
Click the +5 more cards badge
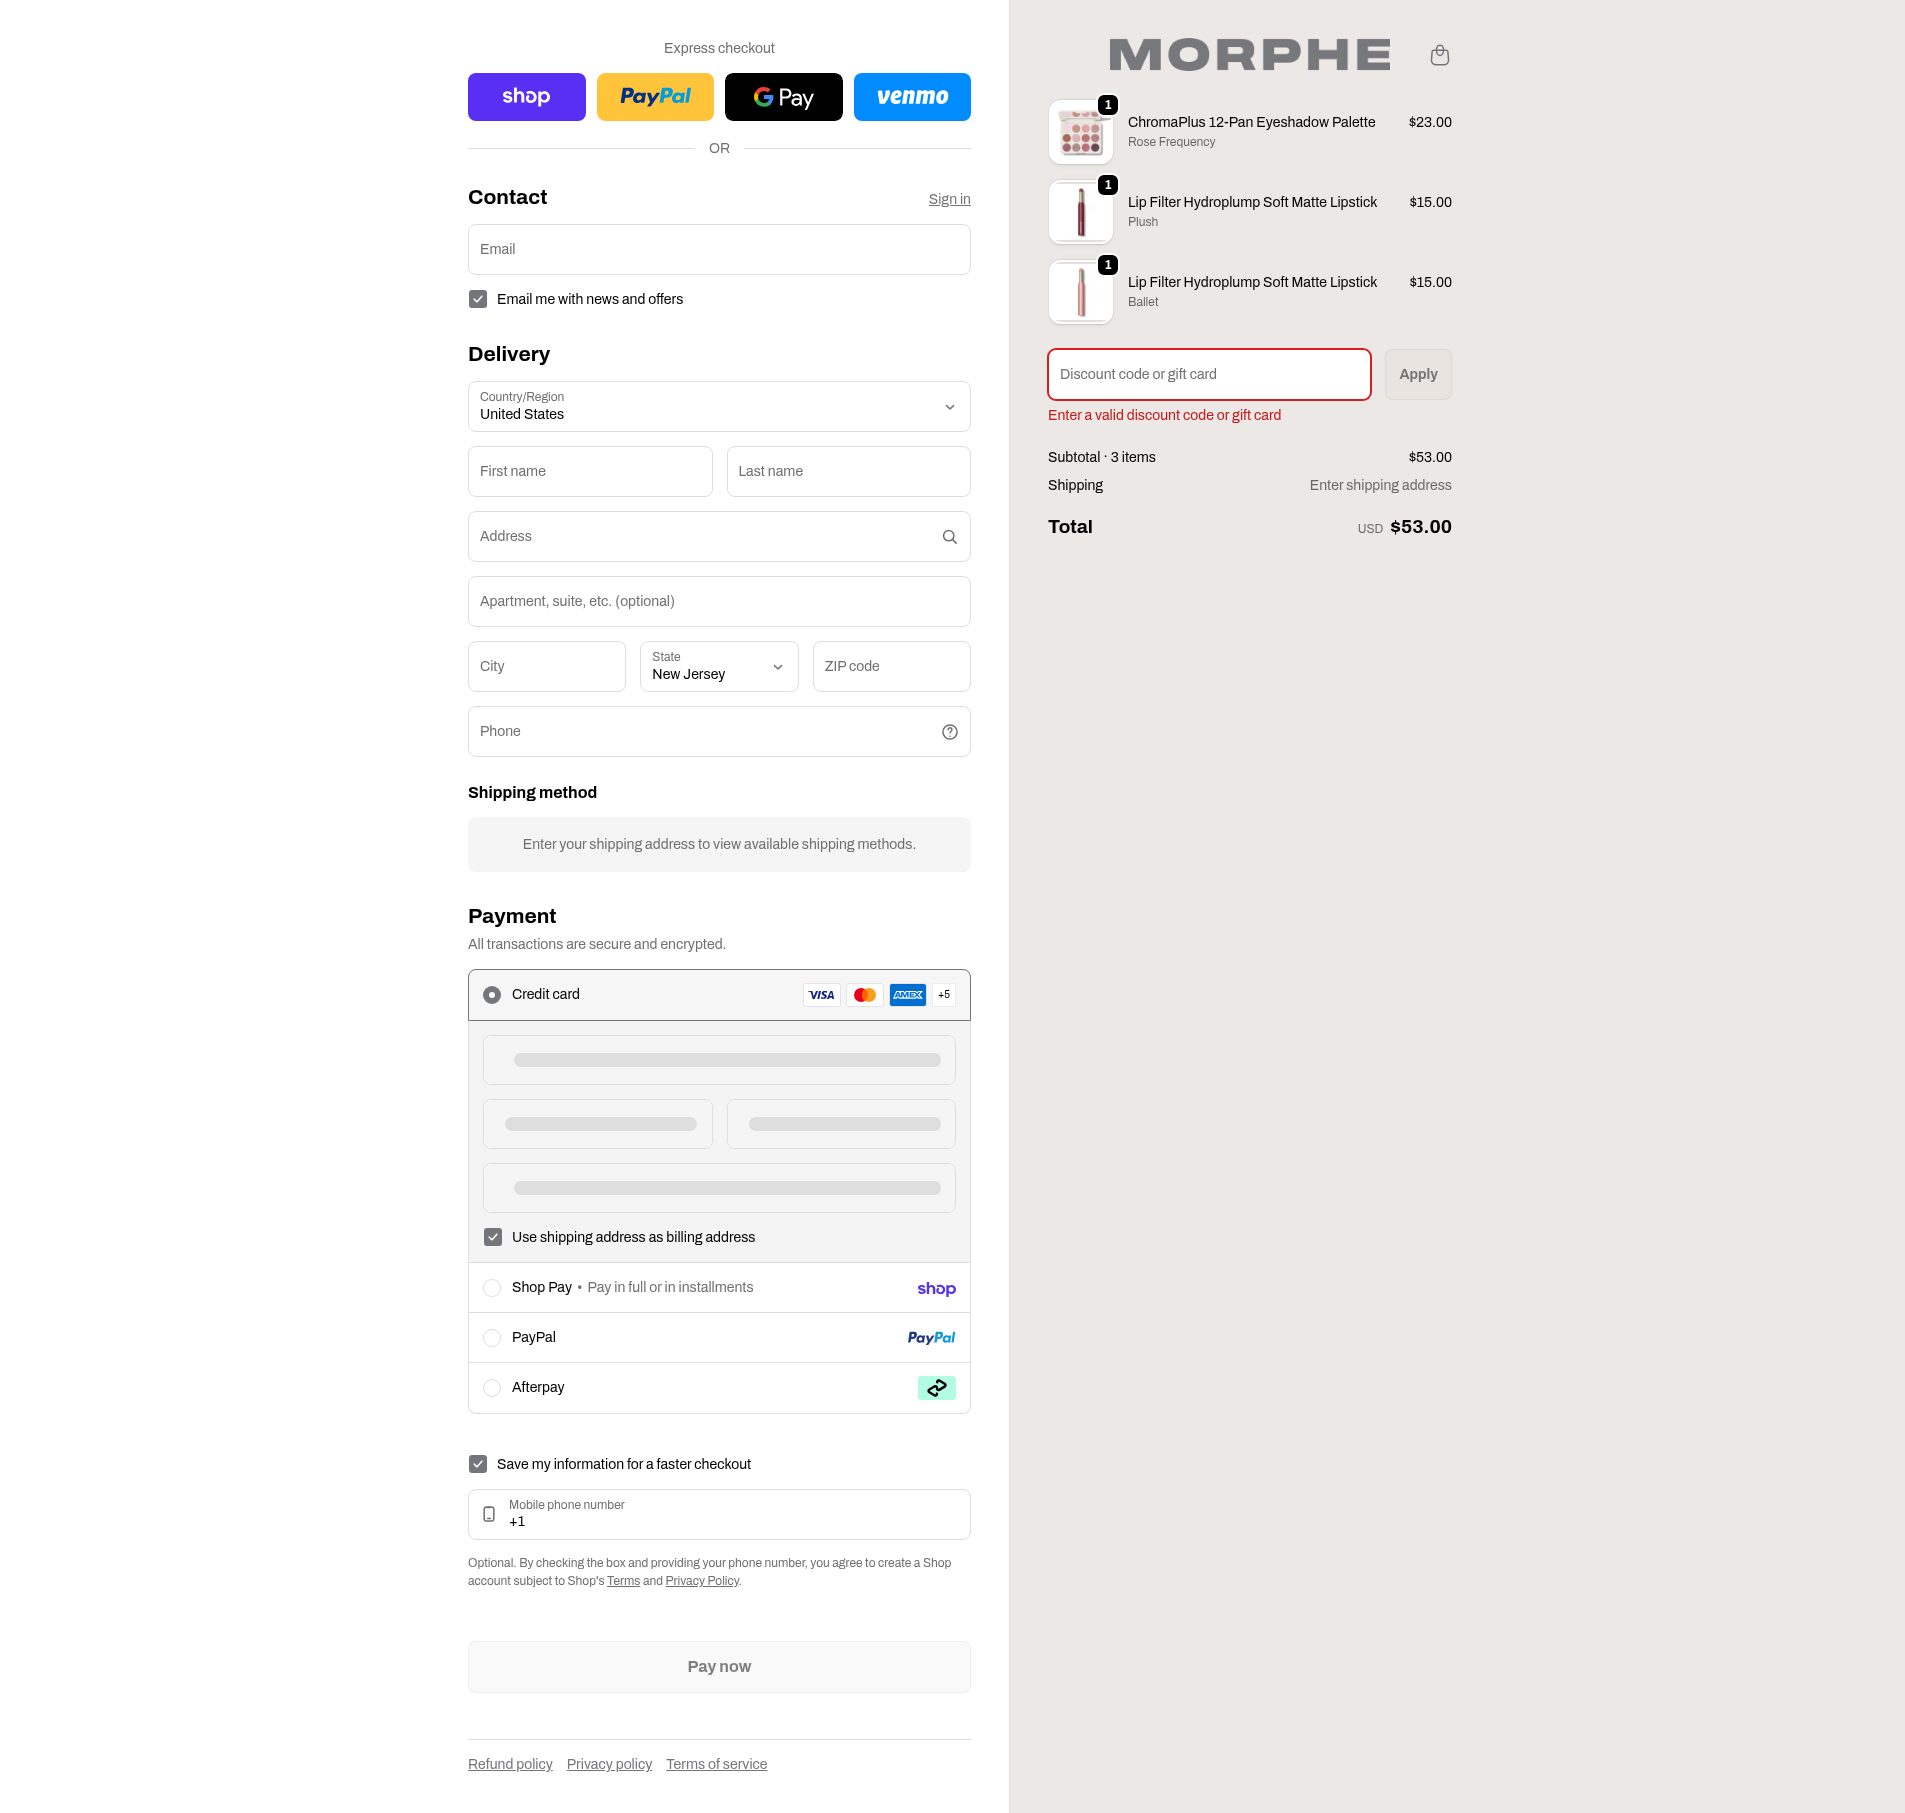tap(944, 995)
